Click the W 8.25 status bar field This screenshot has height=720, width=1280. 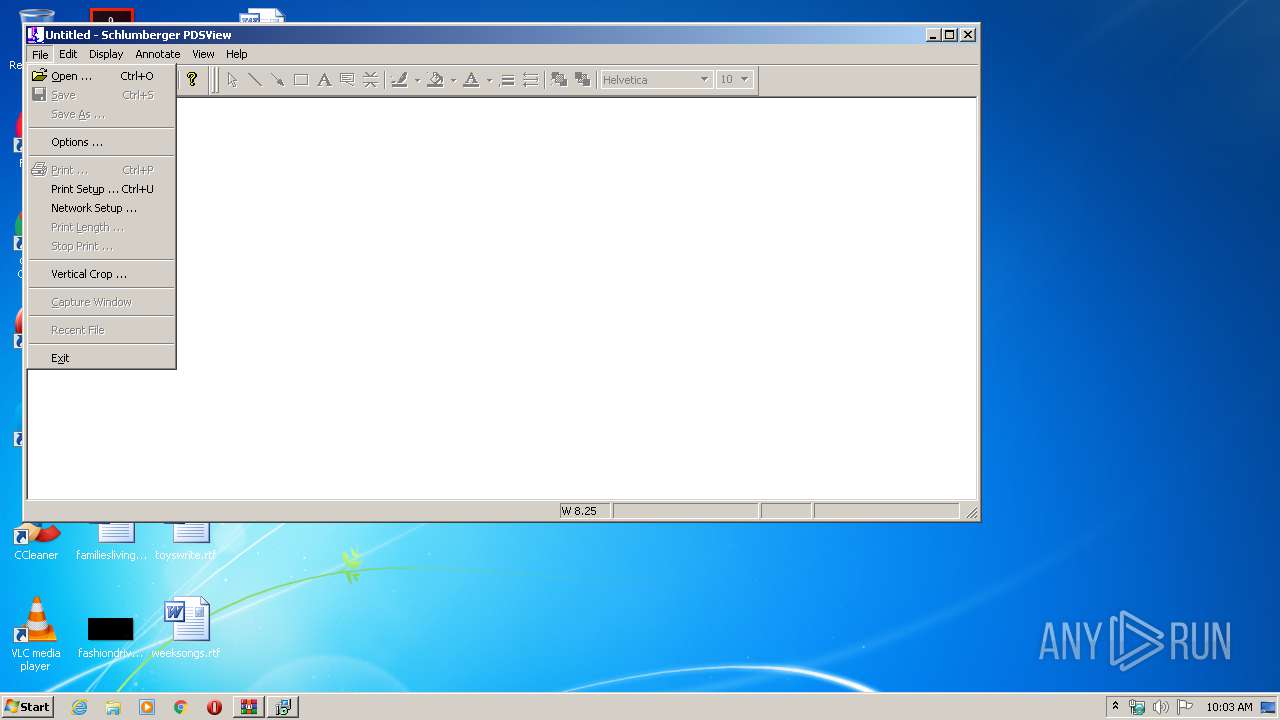pyautogui.click(x=584, y=511)
